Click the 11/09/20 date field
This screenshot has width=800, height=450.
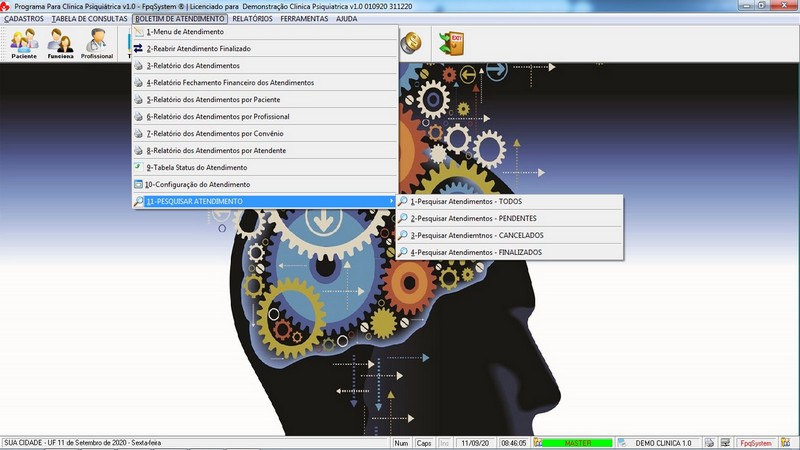(x=474, y=443)
